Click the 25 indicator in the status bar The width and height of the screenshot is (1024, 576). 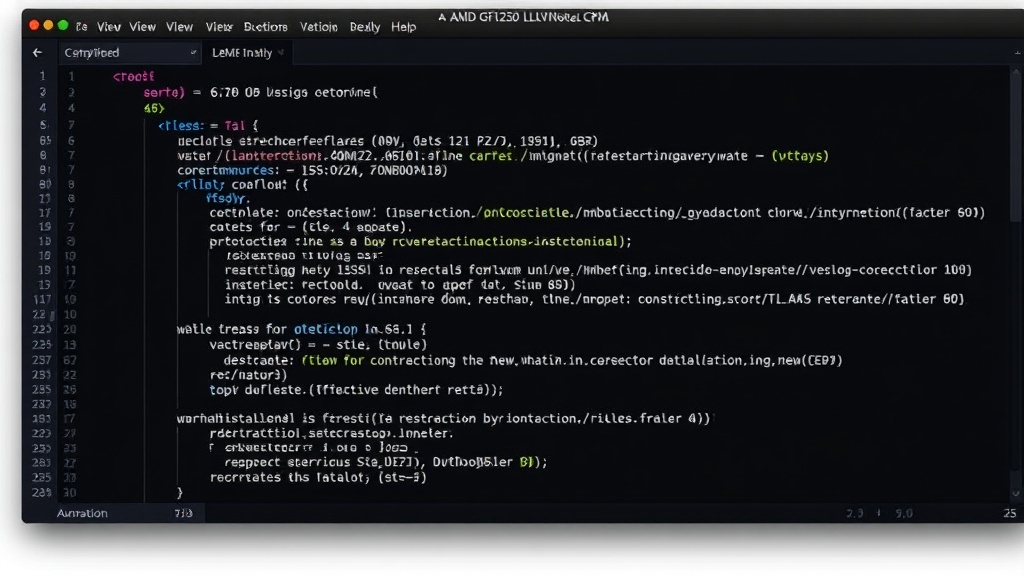[1010, 513]
